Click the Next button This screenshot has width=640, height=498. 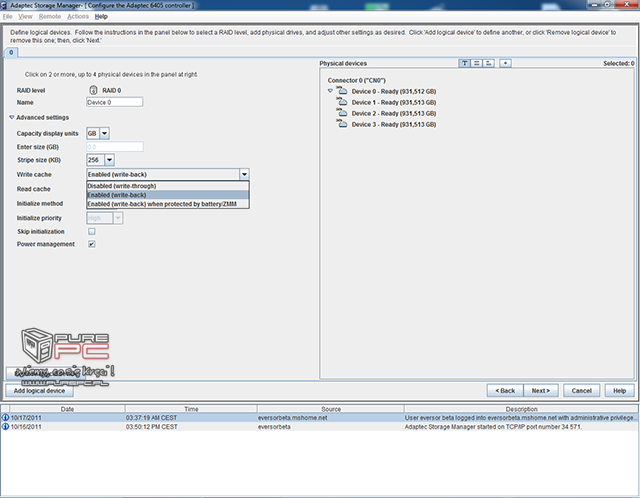pyautogui.click(x=540, y=391)
